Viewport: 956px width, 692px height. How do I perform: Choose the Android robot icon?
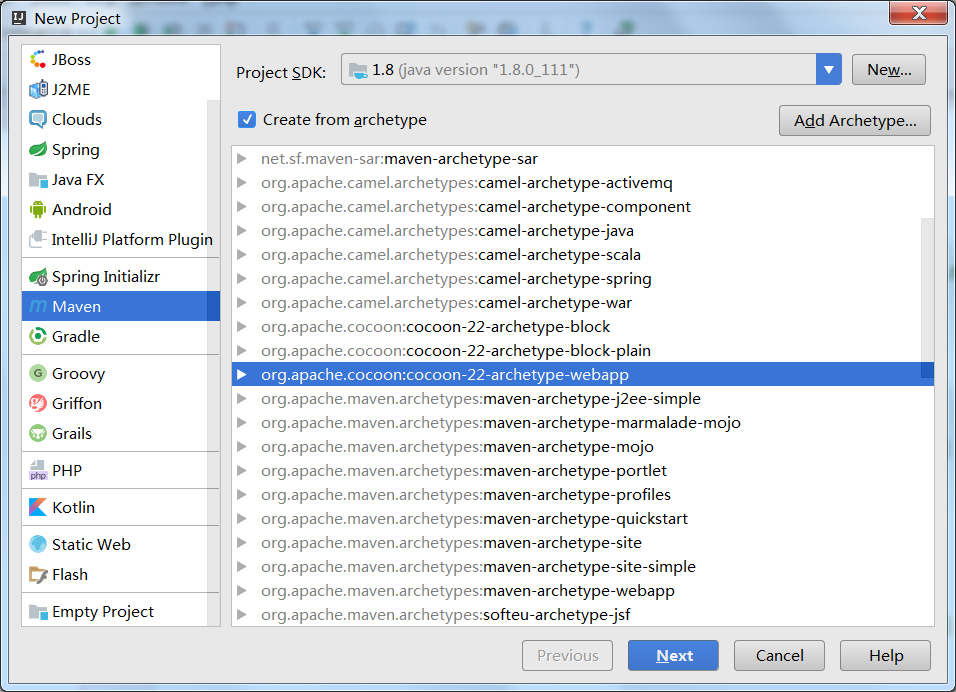(38, 209)
